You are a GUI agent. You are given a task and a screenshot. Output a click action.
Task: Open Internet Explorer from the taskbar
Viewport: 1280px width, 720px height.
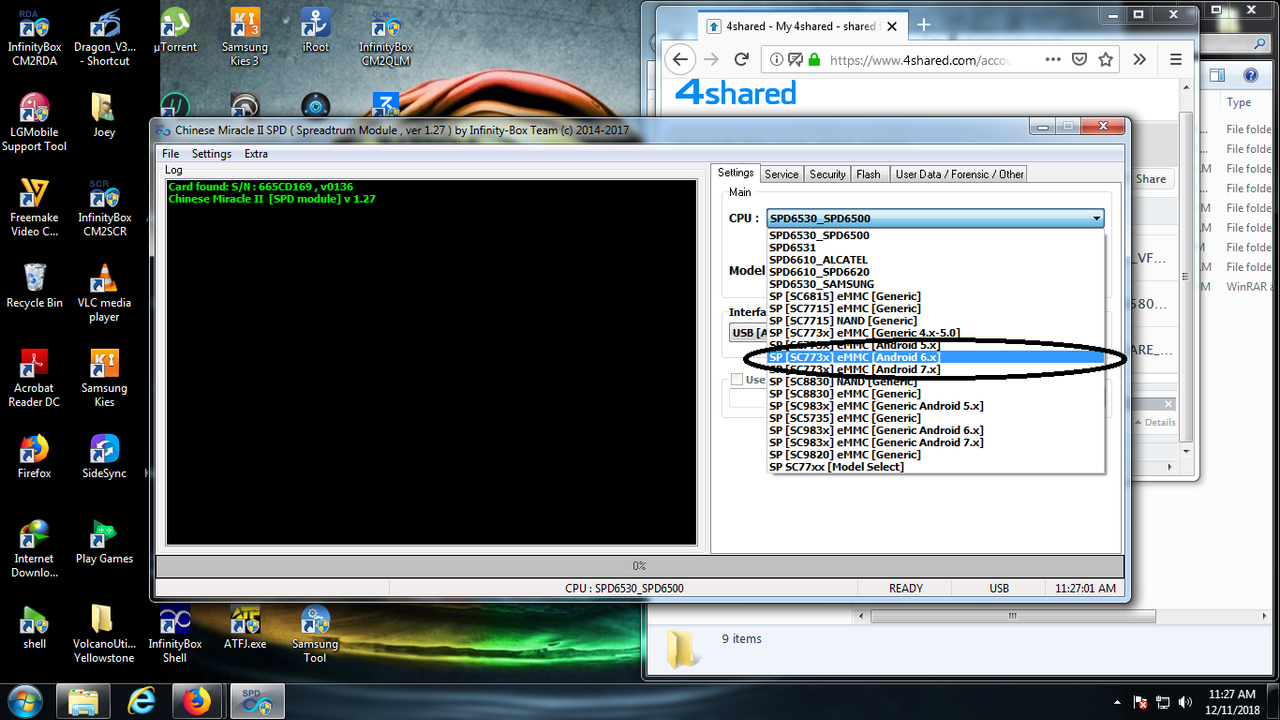pos(143,702)
